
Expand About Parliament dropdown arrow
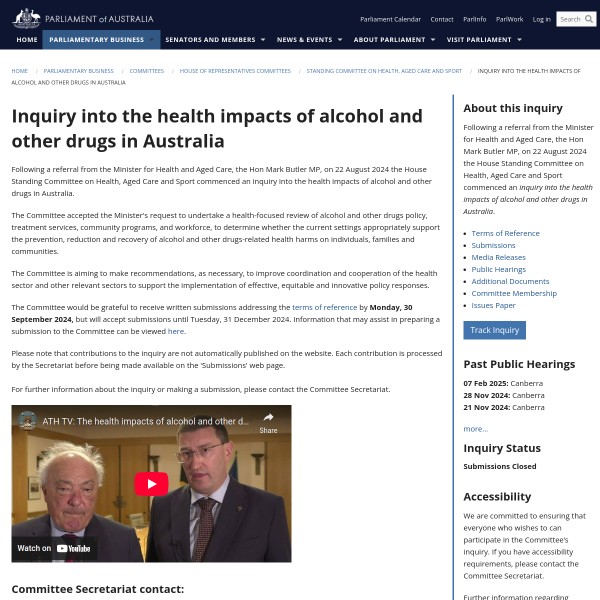433,40
